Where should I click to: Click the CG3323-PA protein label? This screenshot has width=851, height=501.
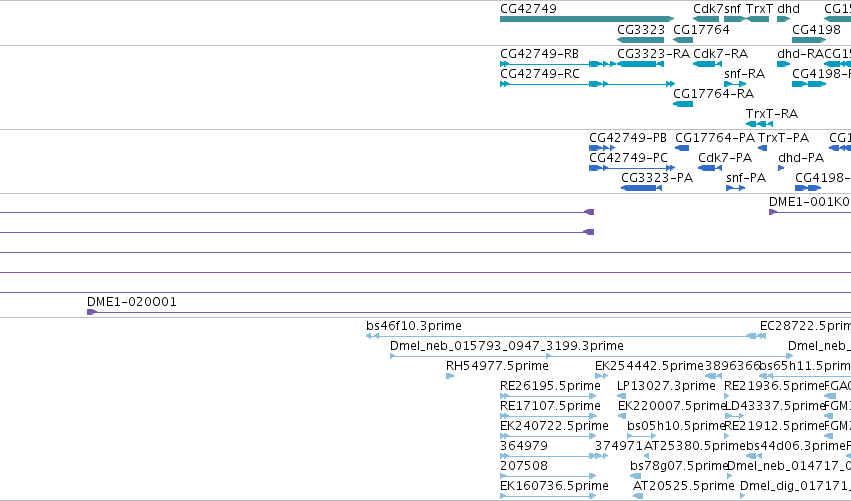coord(657,178)
